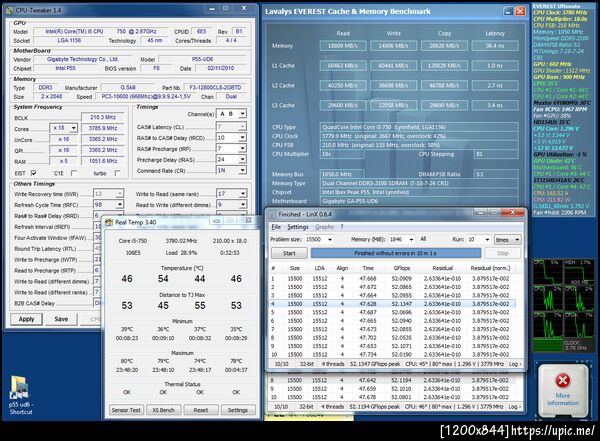Open the Refresh Cycle Time (tRFC) dropdown
Image resolution: width=600 pixels, height=441 pixels.
tap(119, 205)
